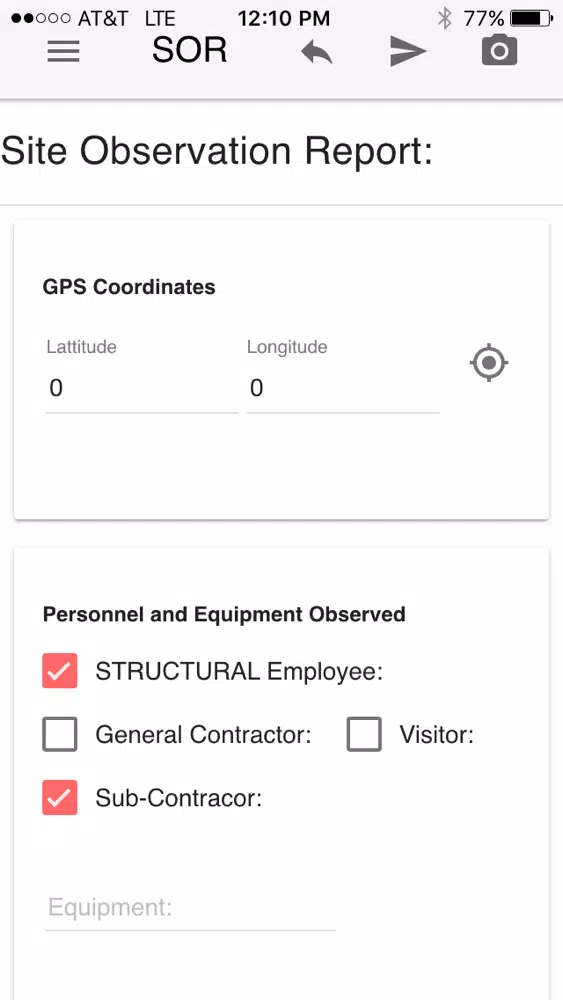This screenshot has width=563, height=1000.
Task: Check the General Contractor checkbox
Action: coord(60,734)
